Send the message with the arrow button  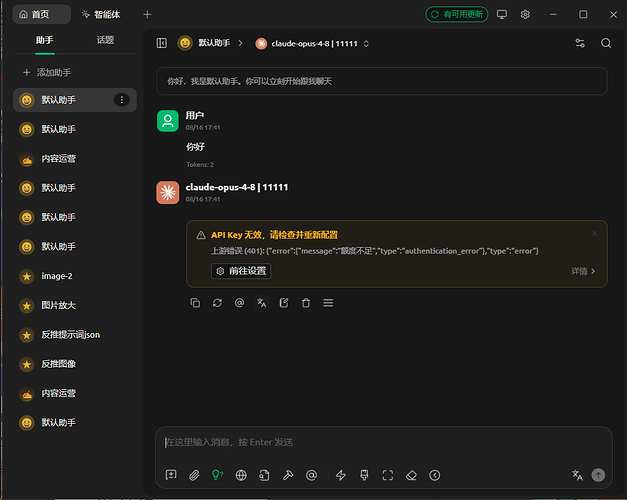(x=598, y=475)
